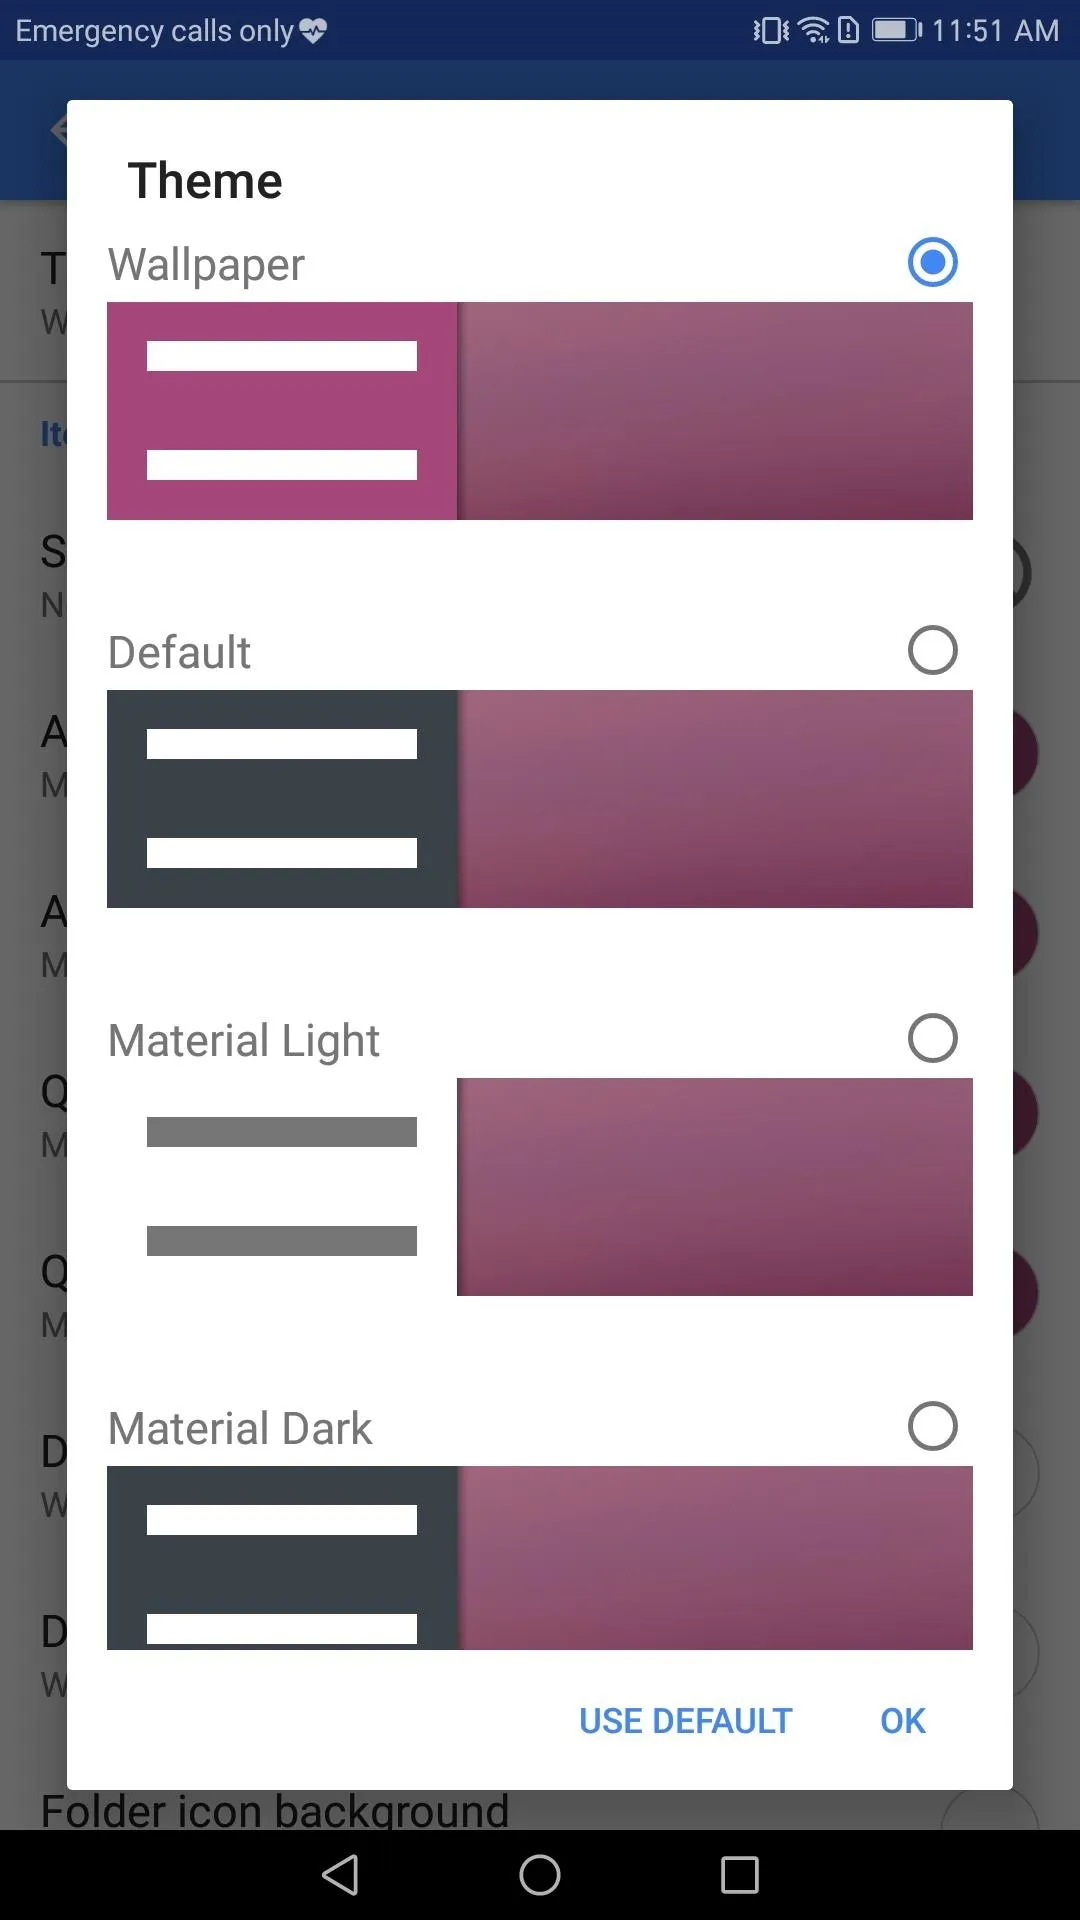Viewport: 1080px width, 1920px height.
Task: Tap the Default theme preview thumbnail
Action: 540,799
